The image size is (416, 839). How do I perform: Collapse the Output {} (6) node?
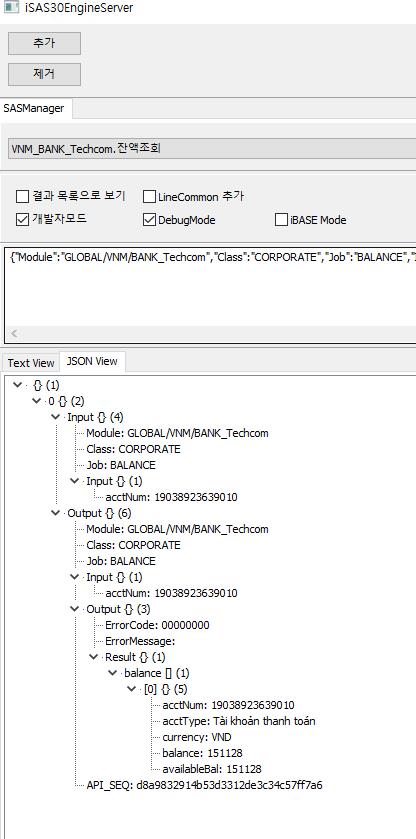(56, 513)
